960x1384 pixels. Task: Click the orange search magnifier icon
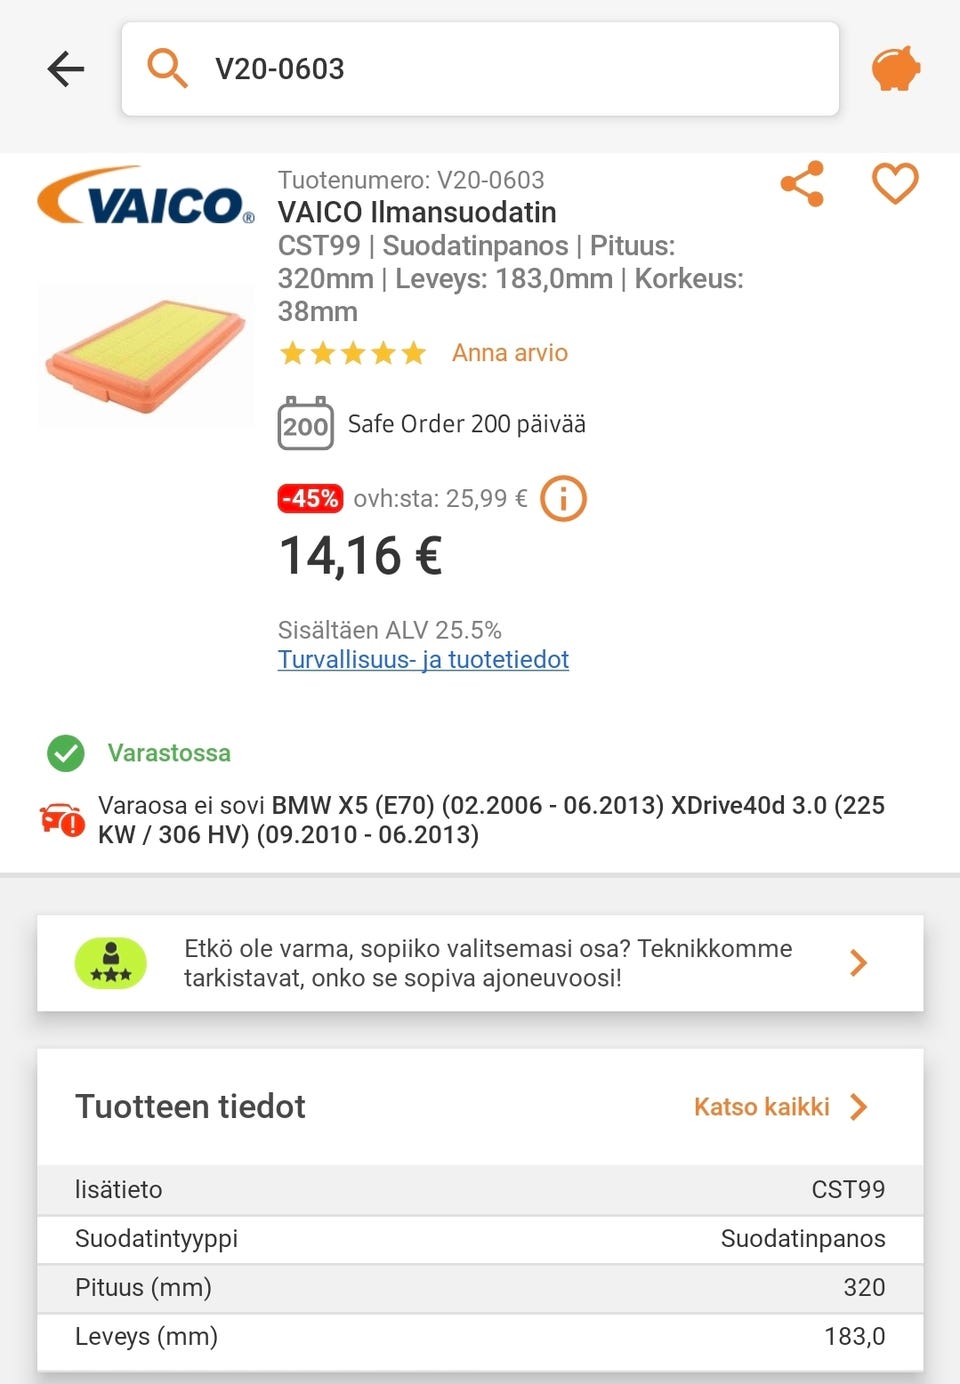click(167, 69)
